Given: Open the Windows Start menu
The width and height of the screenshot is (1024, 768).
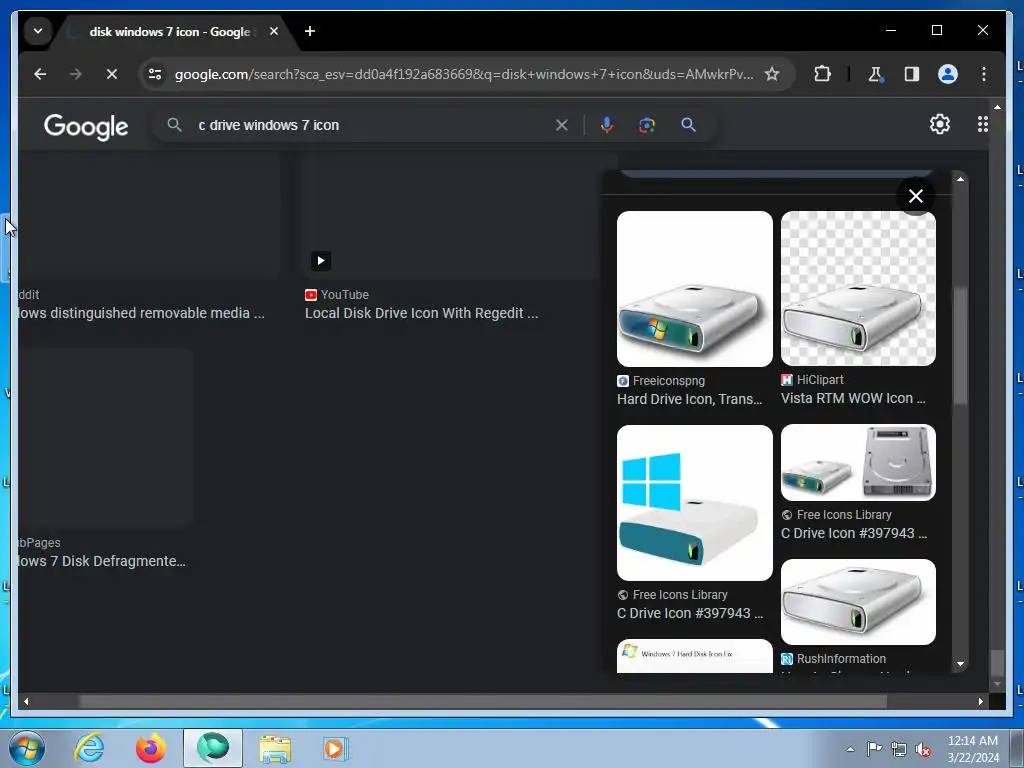Looking at the screenshot, I should click(27, 748).
